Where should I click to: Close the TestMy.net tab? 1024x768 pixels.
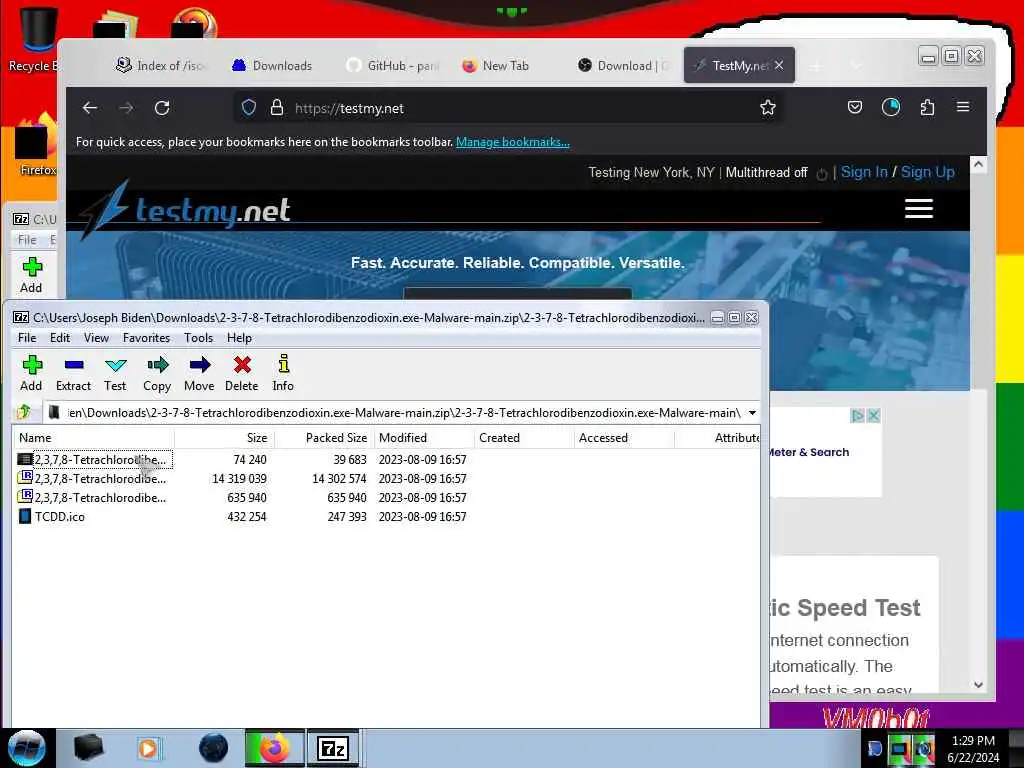pos(779,65)
